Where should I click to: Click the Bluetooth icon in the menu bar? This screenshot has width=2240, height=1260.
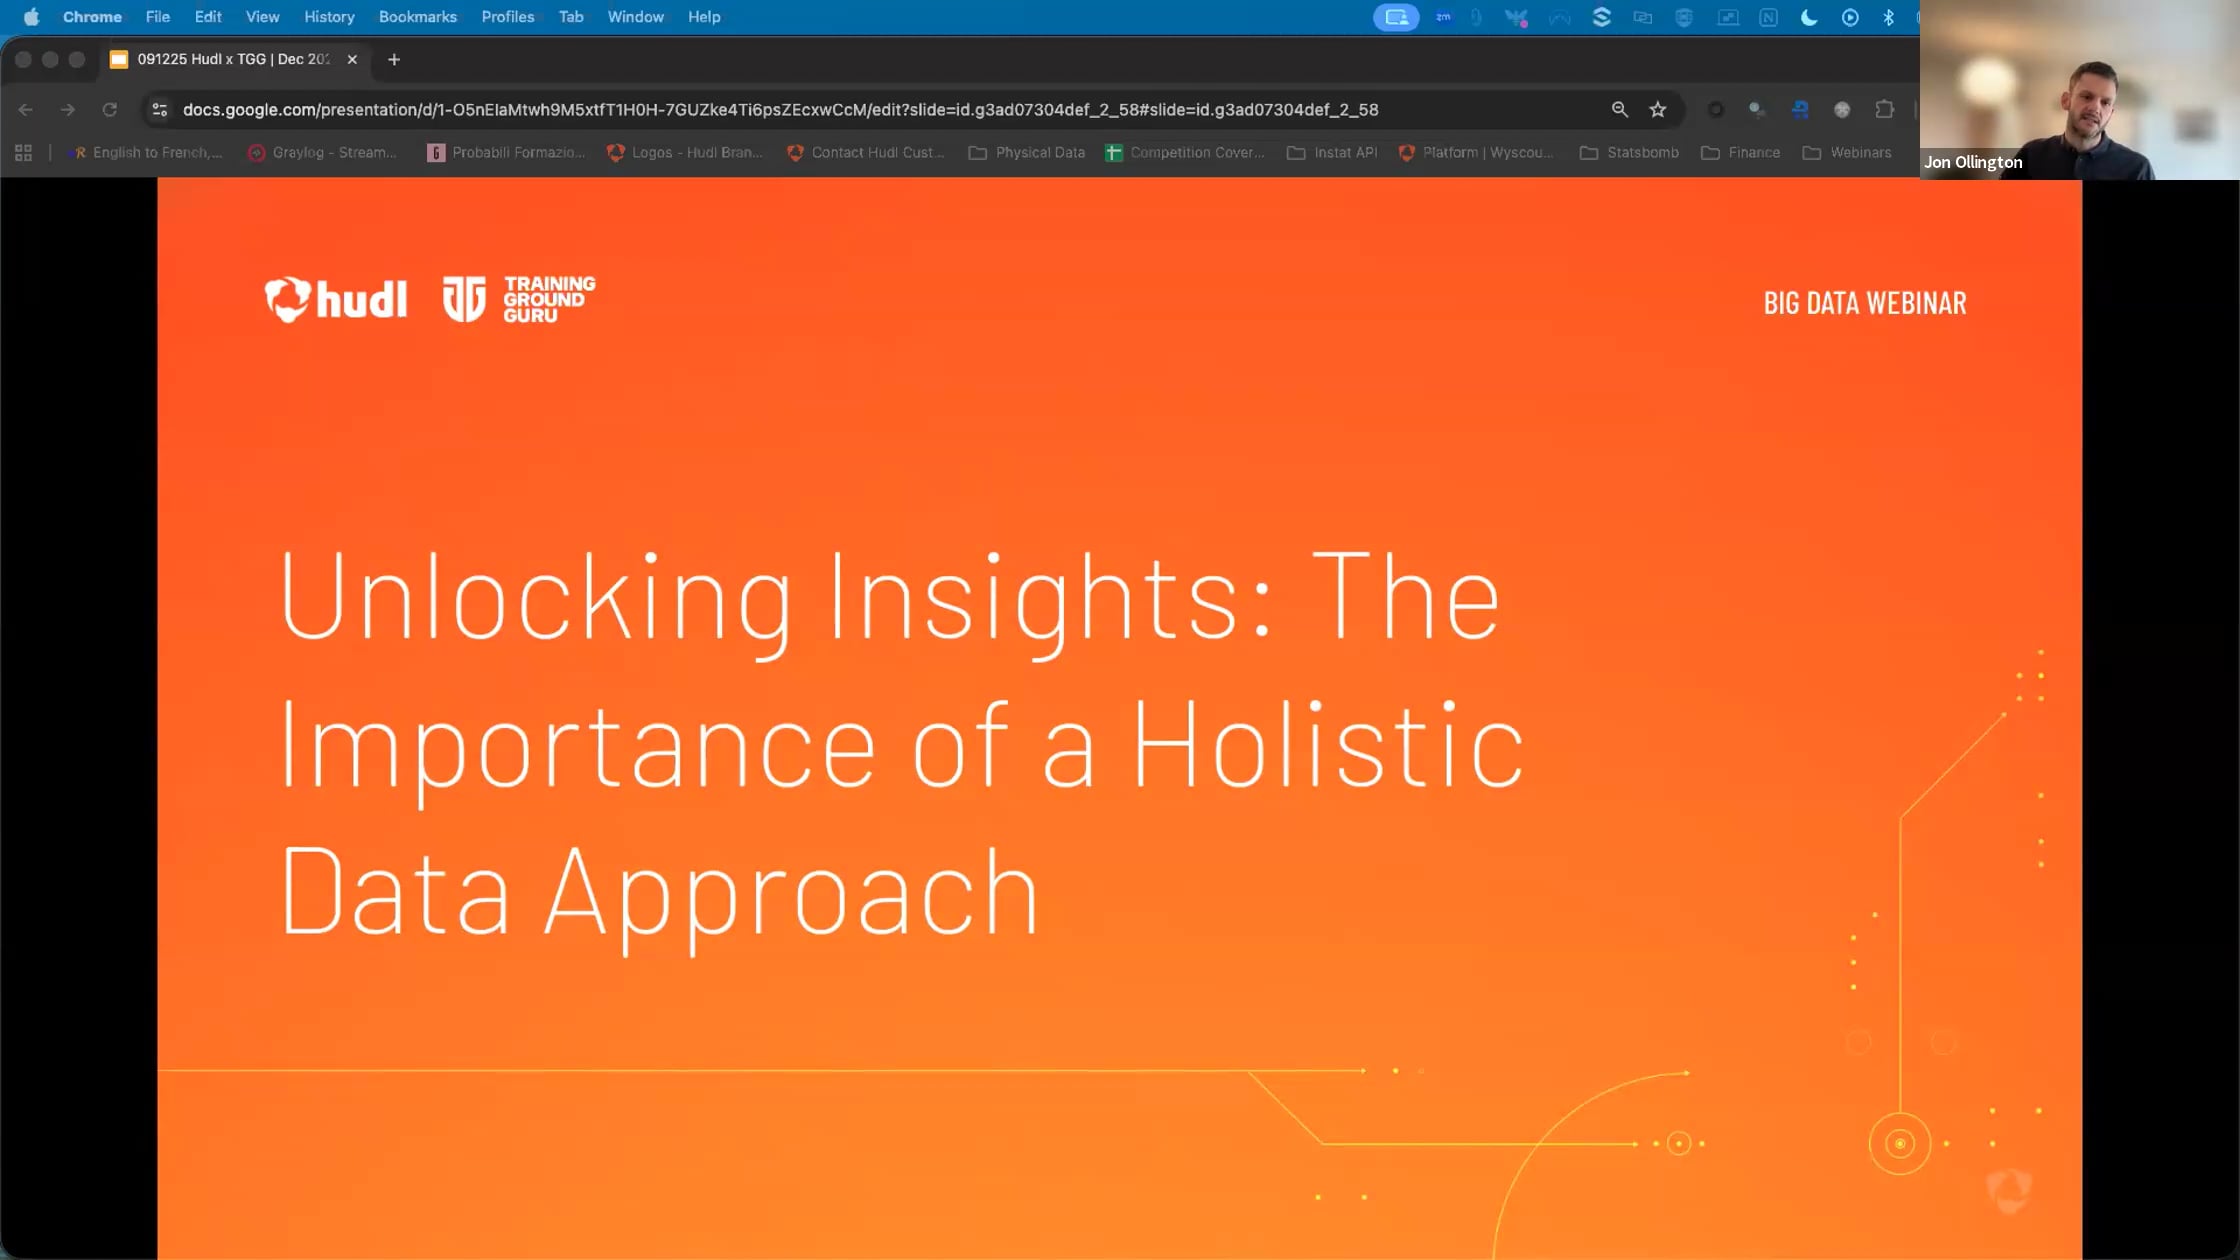pos(1889,17)
